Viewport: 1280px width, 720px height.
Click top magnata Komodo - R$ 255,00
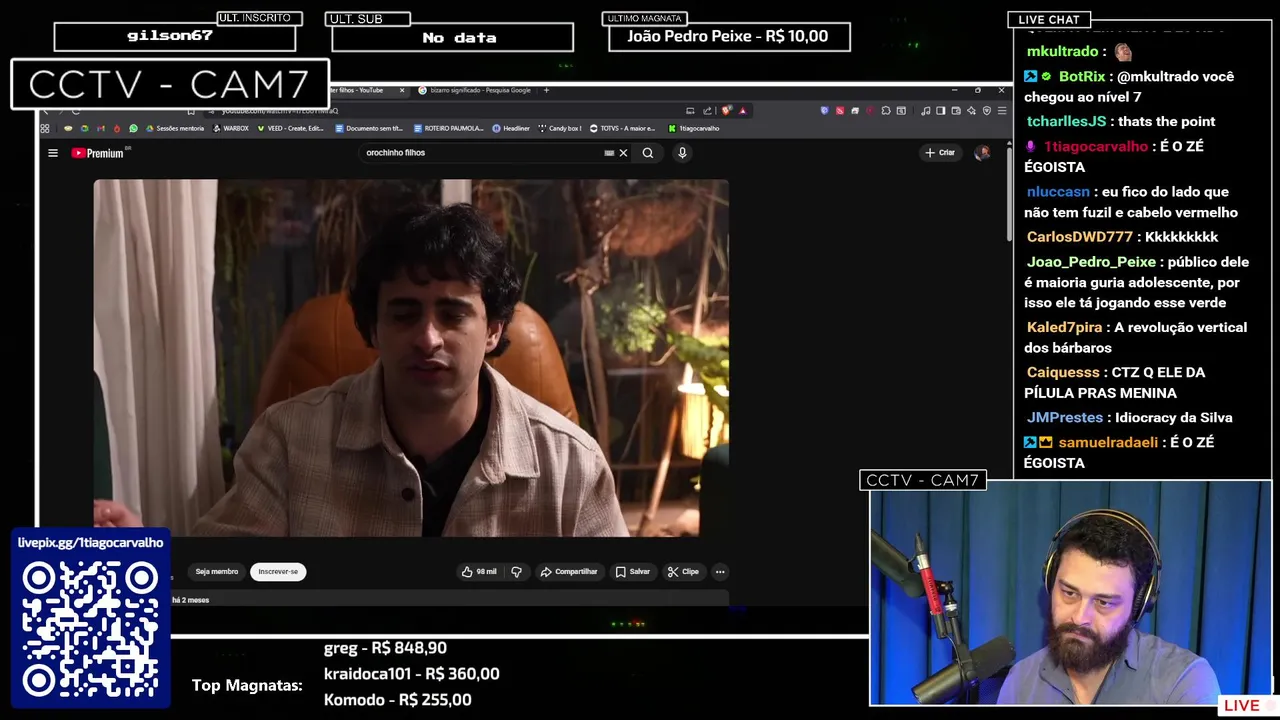397,700
